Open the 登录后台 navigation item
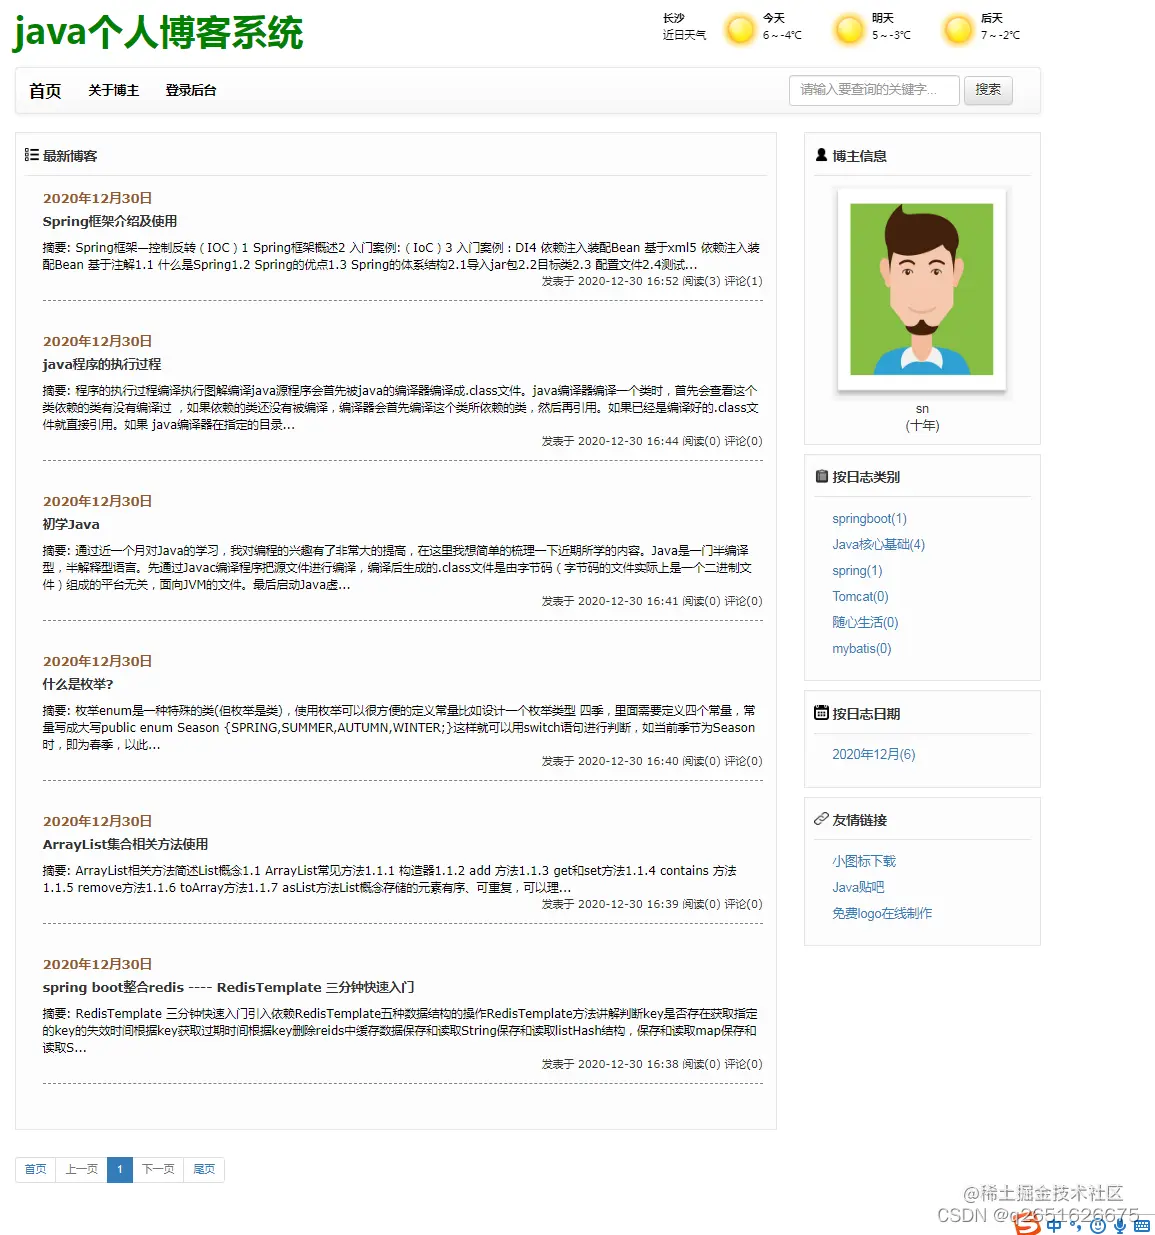This screenshot has height=1235, width=1155. [x=190, y=90]
